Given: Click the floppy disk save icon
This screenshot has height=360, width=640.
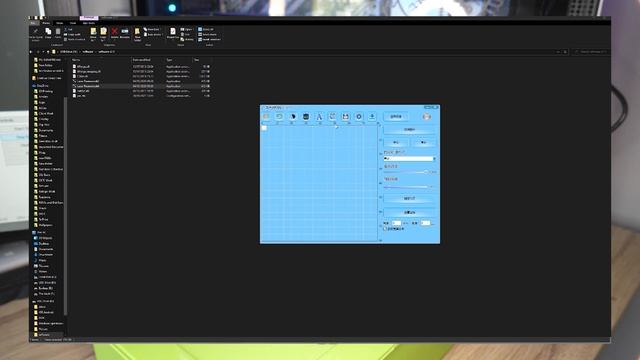Looking at the screenshot, I should pyautogui.click(x=346, y=117).
